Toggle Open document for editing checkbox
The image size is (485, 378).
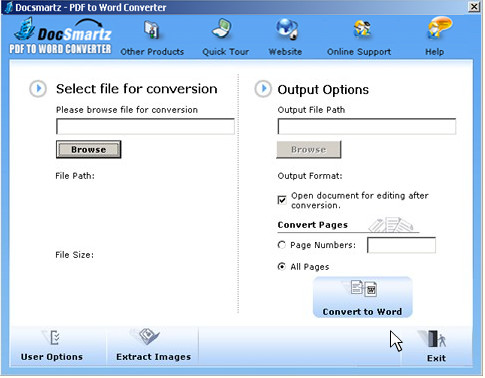click(282, 200)
